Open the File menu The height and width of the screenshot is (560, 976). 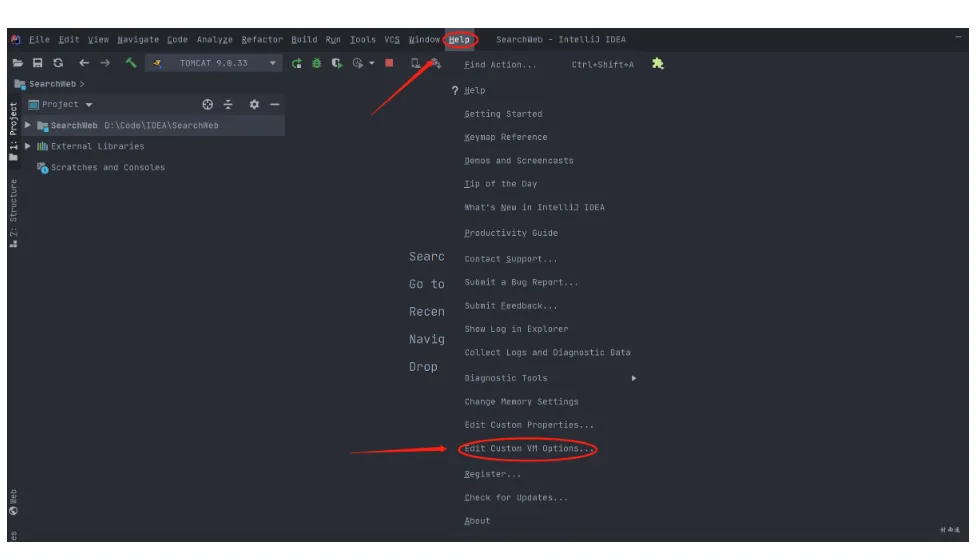(39, 39)
